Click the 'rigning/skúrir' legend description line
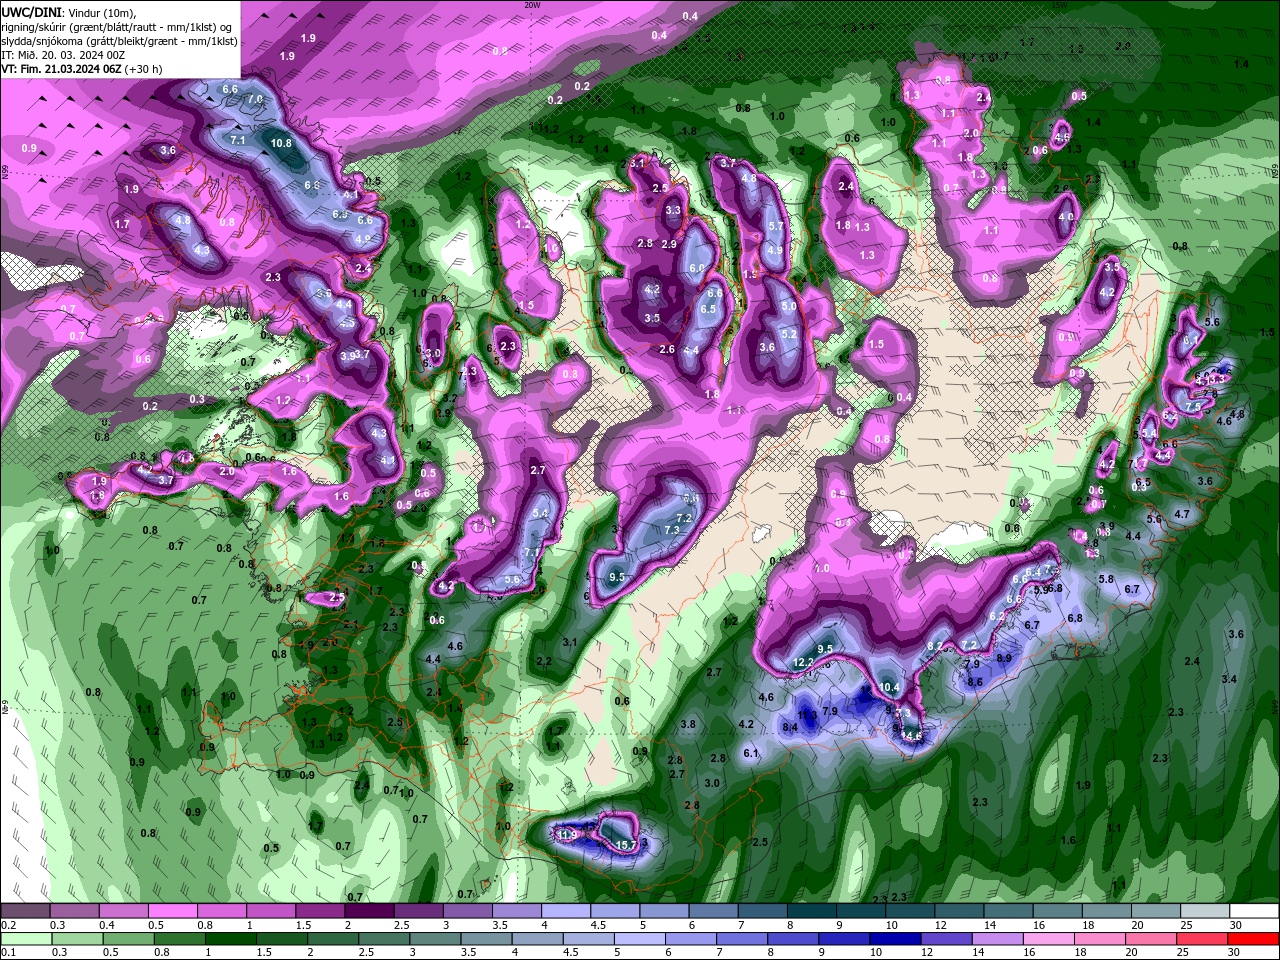1280x960 pixels. pos(116,26)
